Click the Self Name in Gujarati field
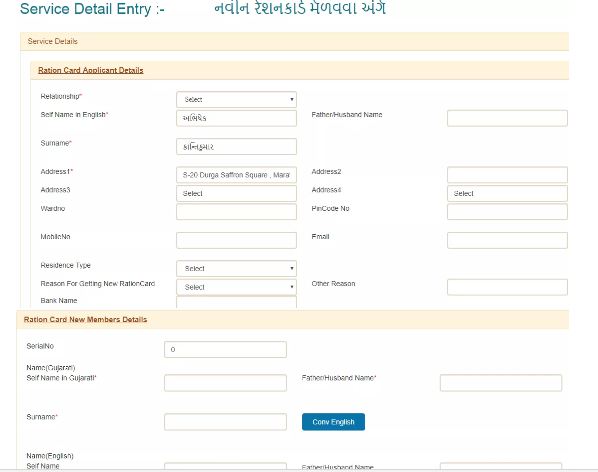This screenshot has width=598, height=472. pos(225,383)
